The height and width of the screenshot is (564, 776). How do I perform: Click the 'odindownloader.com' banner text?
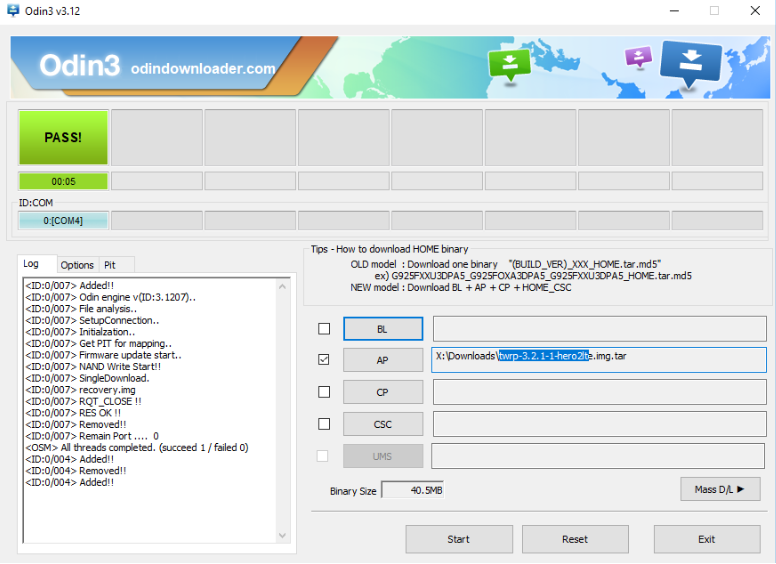203,68
